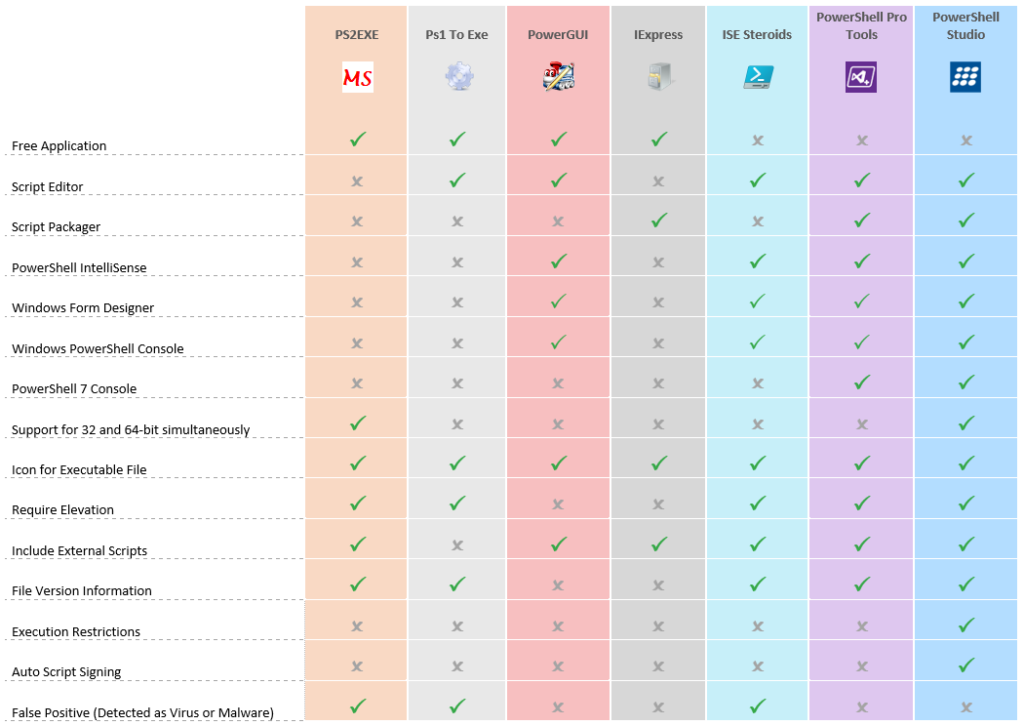
Task: Click ISE Steroids' gray X for Free Application
Action: (x=757, y=141)
